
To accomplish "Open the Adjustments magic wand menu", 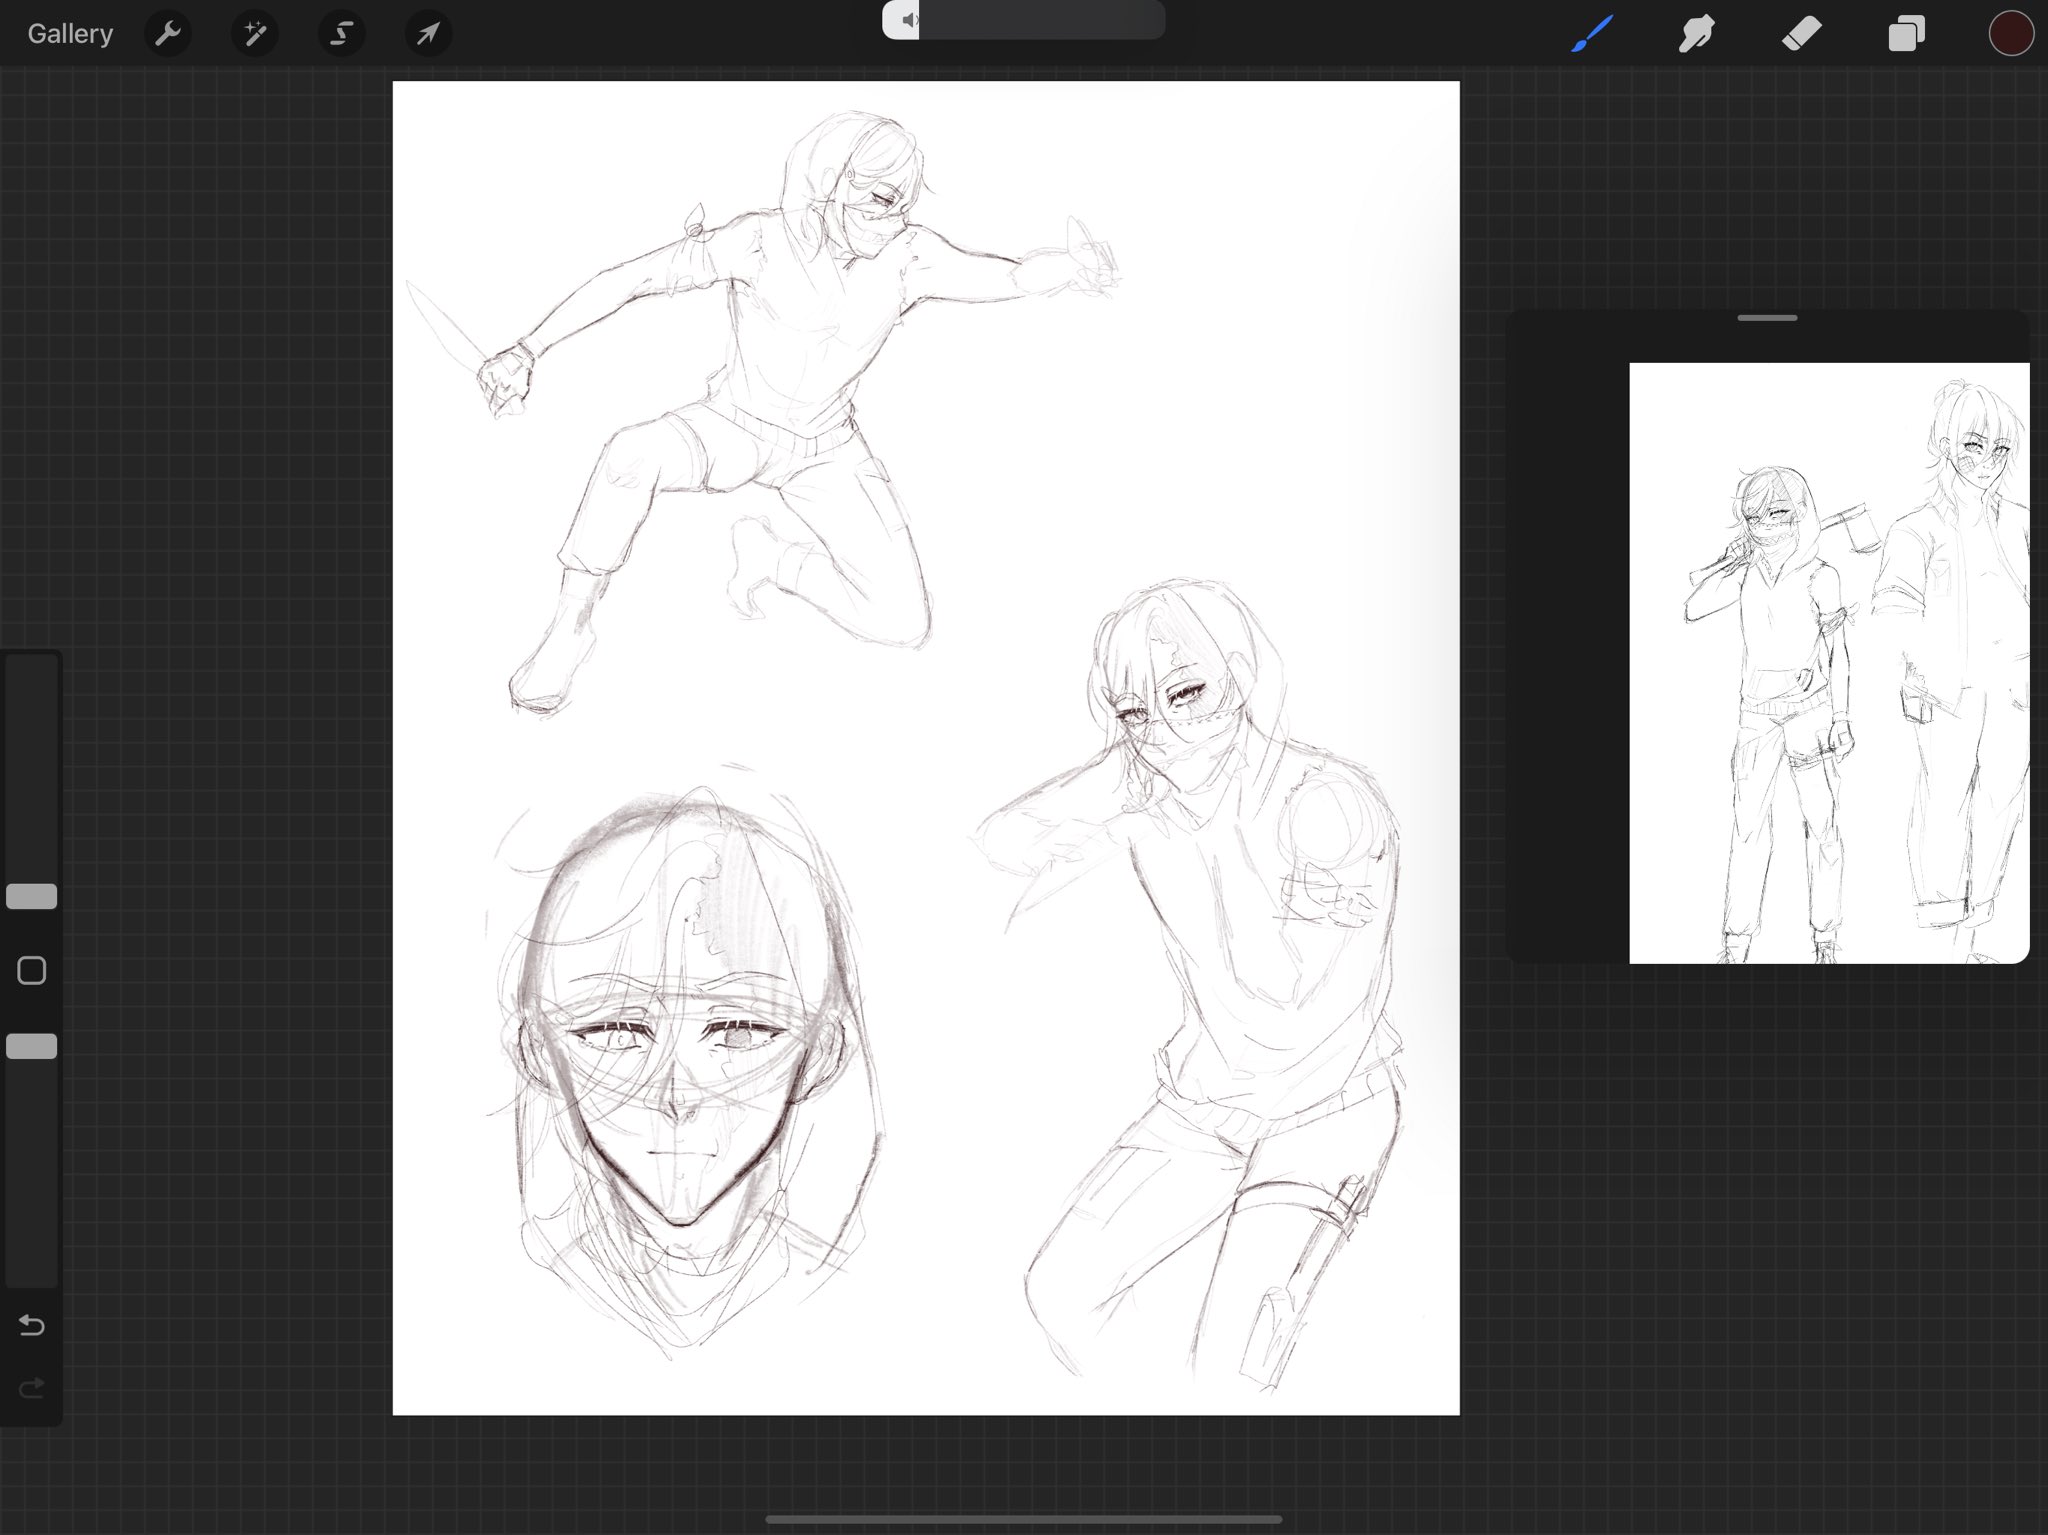I will [254, 34].
